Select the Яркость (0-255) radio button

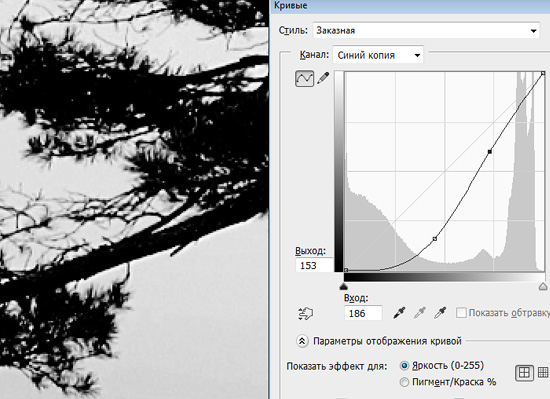pyautogui.click(x=404, y=366)
